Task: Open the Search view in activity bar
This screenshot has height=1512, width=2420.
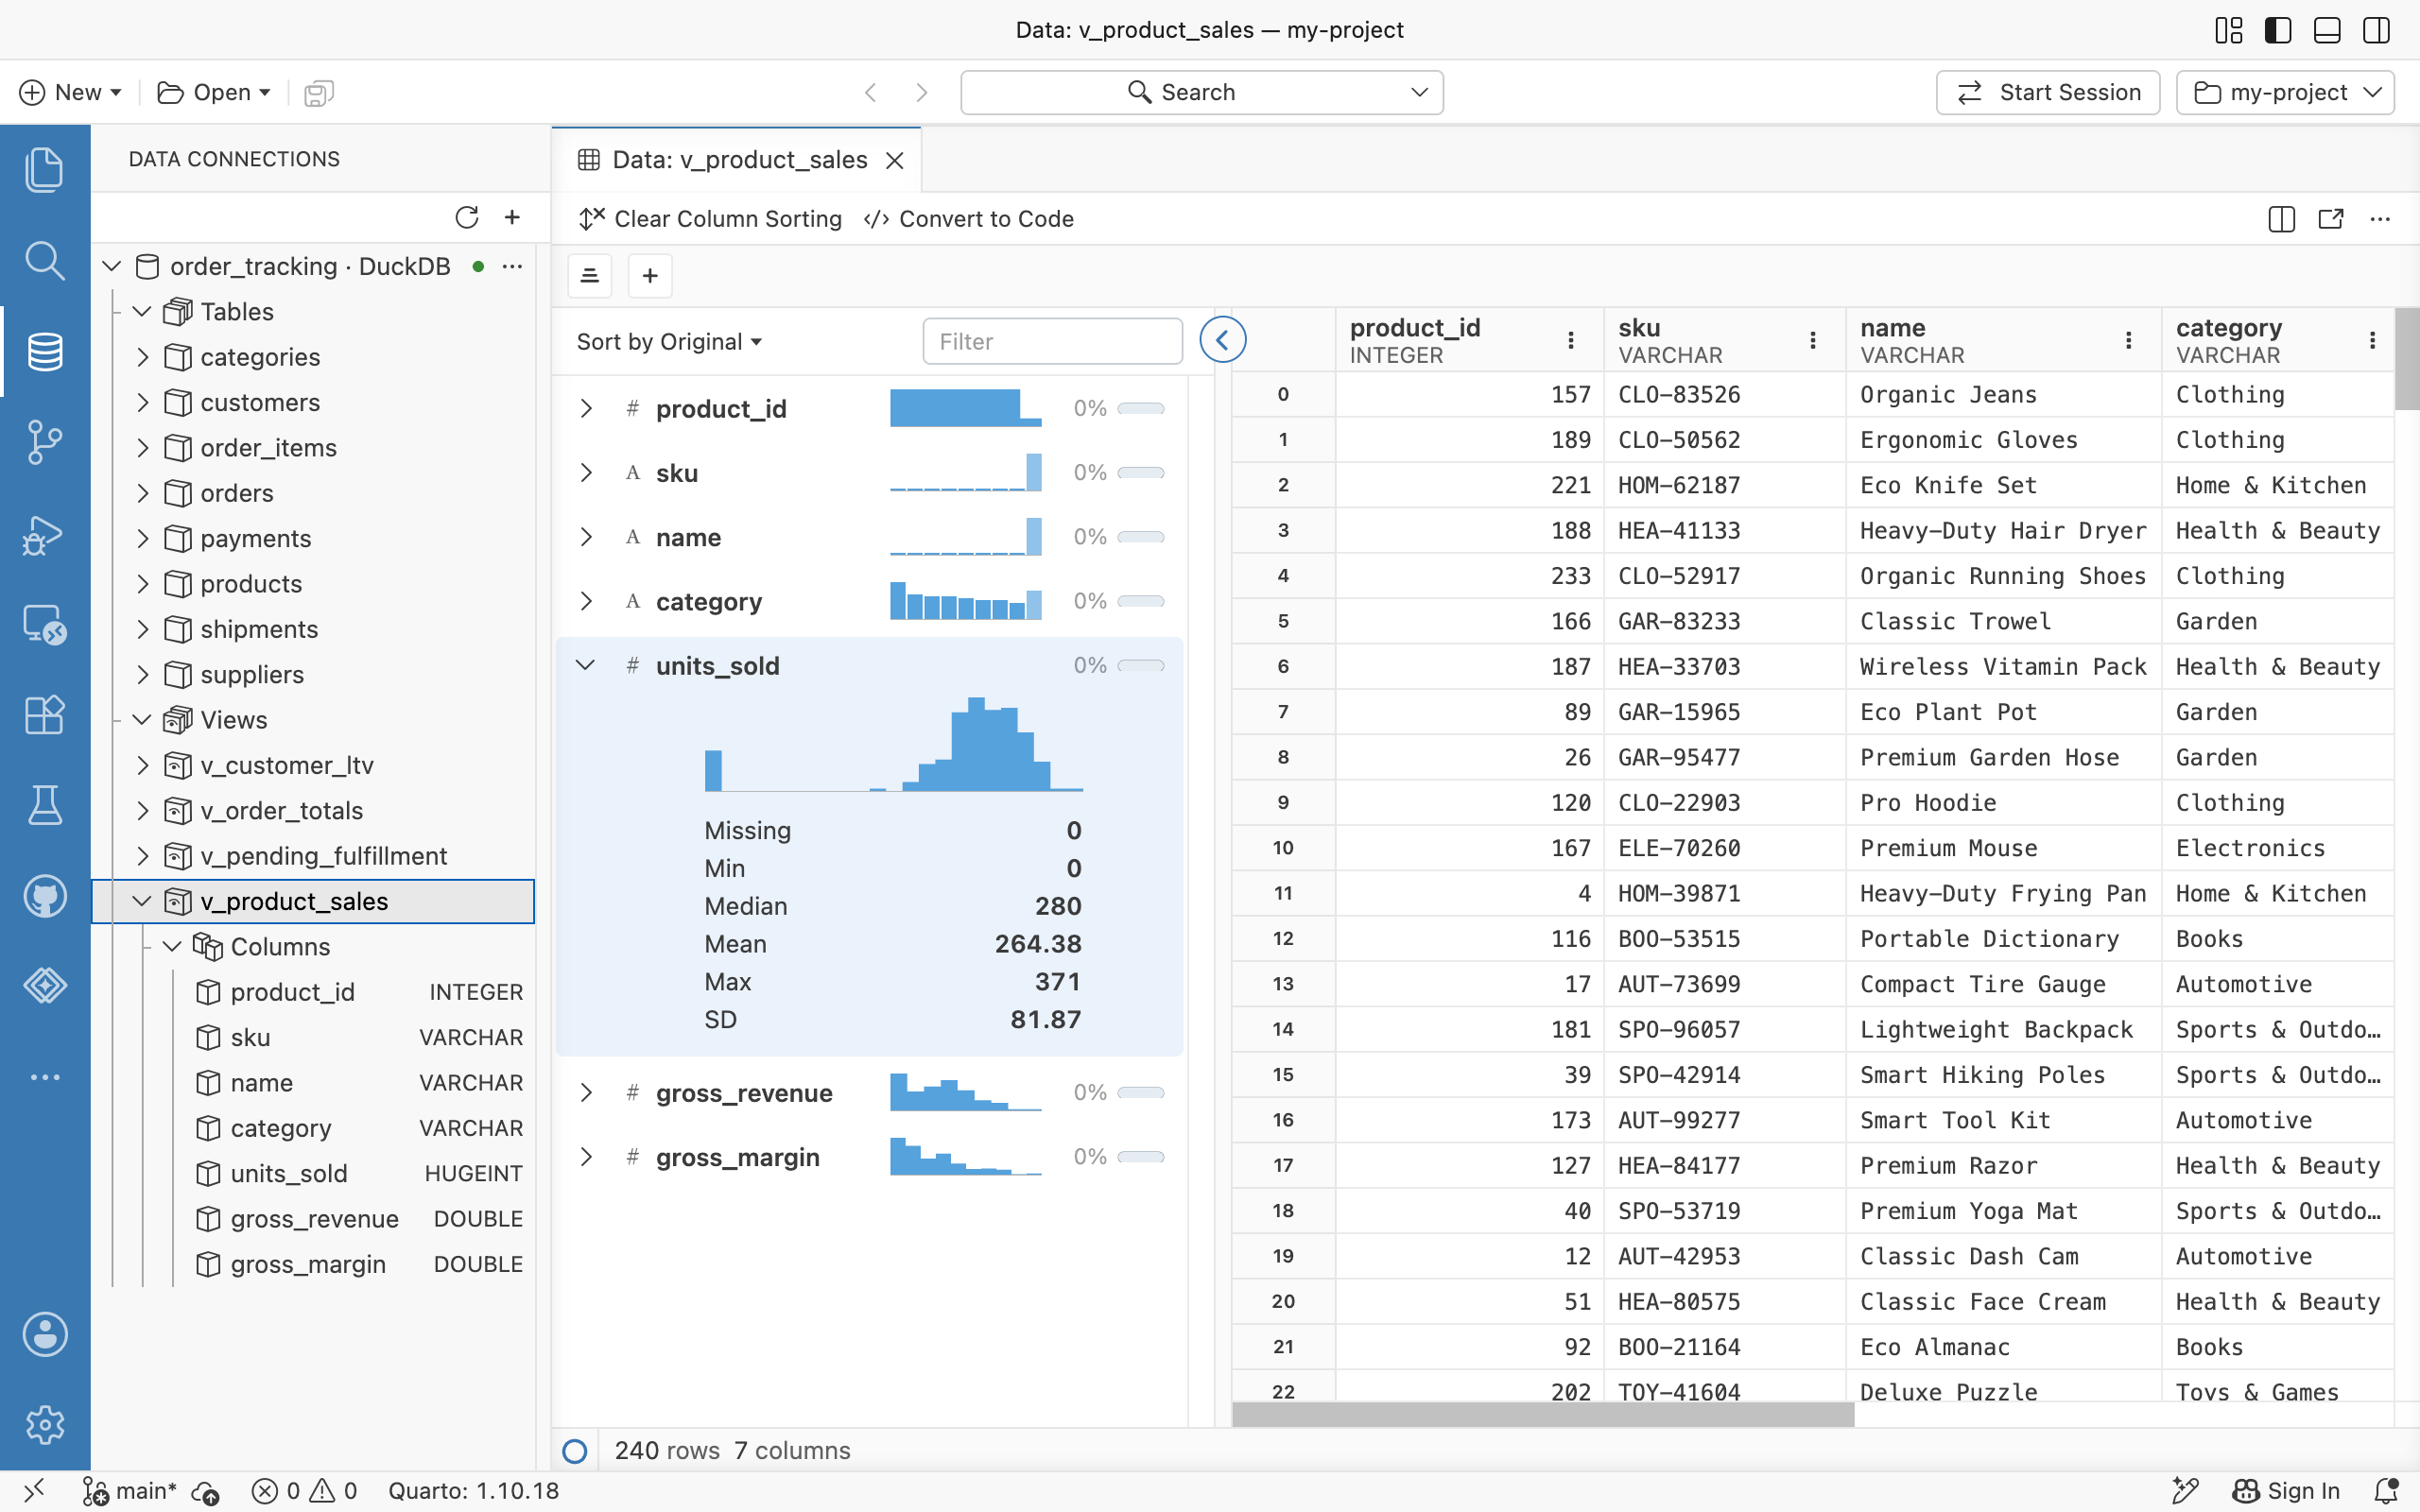Action: [x=45, y=260]
